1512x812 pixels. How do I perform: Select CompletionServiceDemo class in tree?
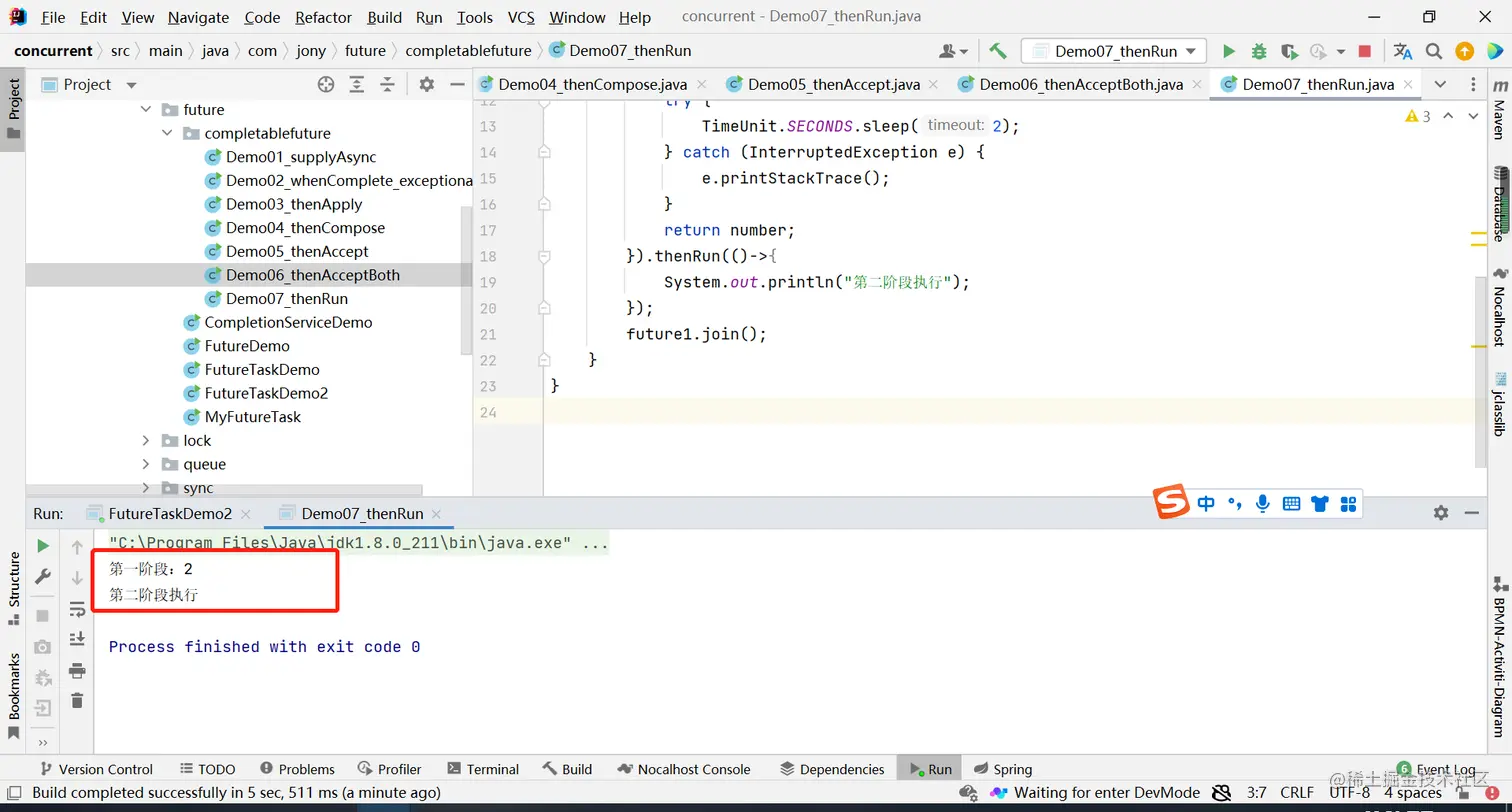coord(288,323)
